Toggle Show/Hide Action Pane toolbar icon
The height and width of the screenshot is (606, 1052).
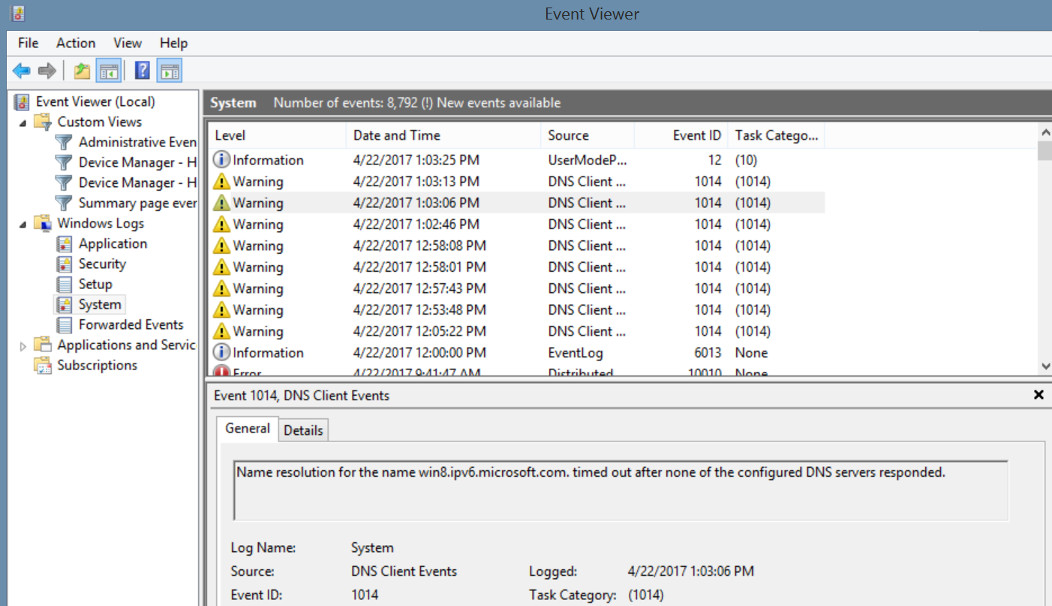[x=170, y=70]
